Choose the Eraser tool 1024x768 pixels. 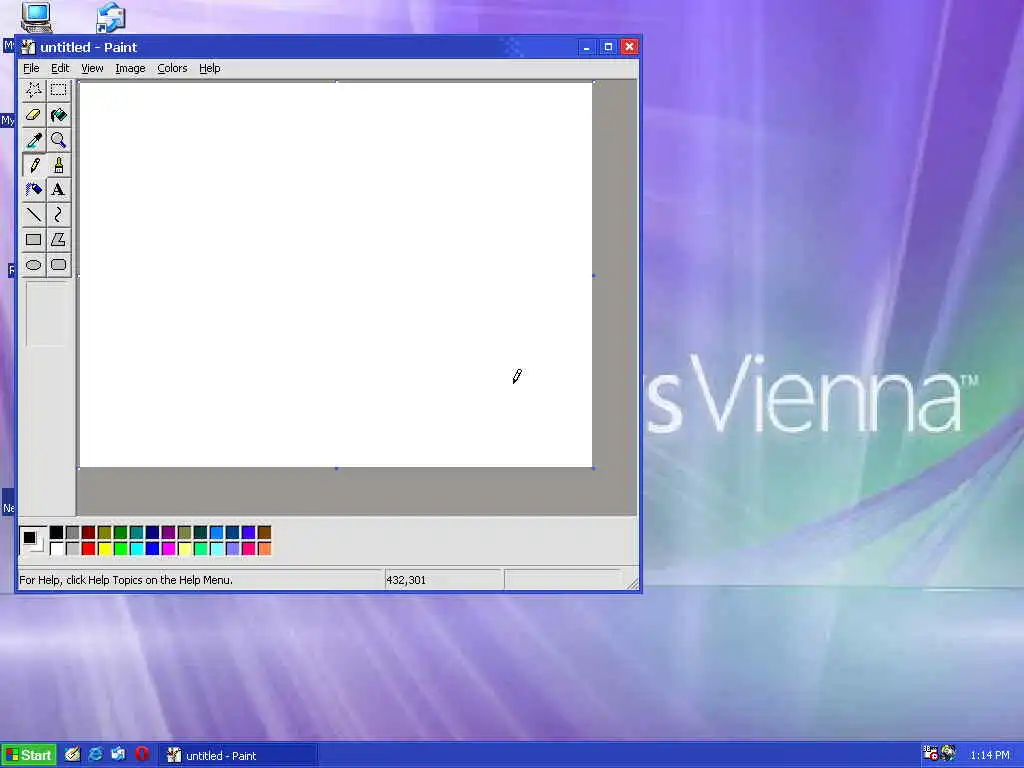point(33,115)
